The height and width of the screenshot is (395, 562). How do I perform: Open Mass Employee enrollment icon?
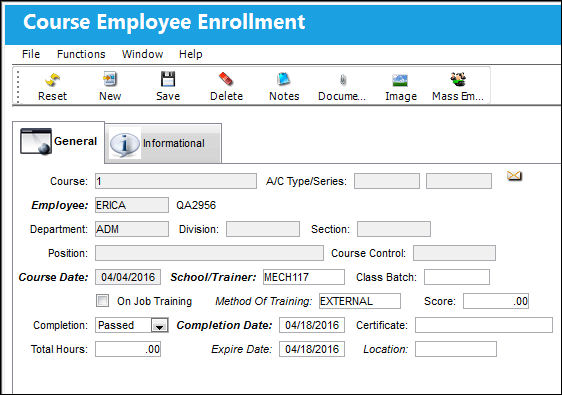(x=458, y=79)
